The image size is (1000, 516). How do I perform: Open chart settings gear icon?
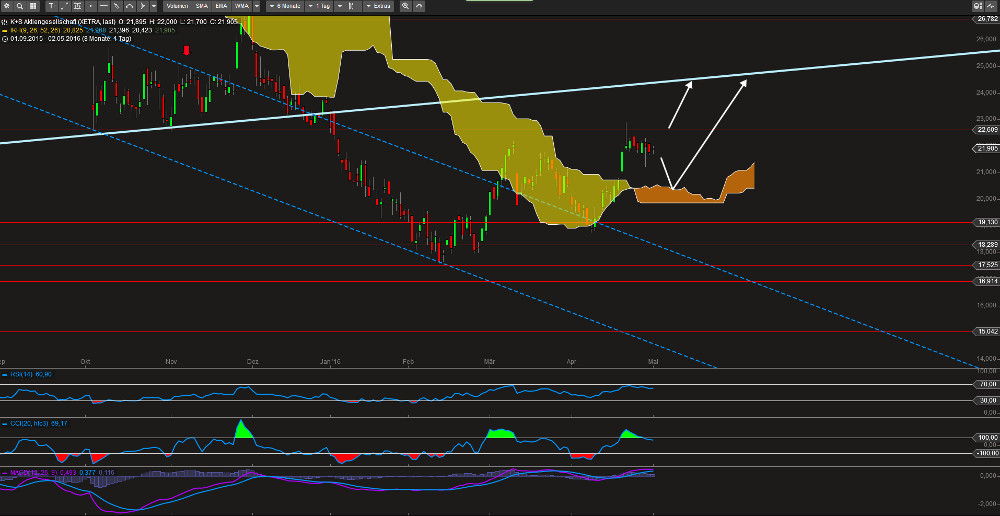[6, 6]
